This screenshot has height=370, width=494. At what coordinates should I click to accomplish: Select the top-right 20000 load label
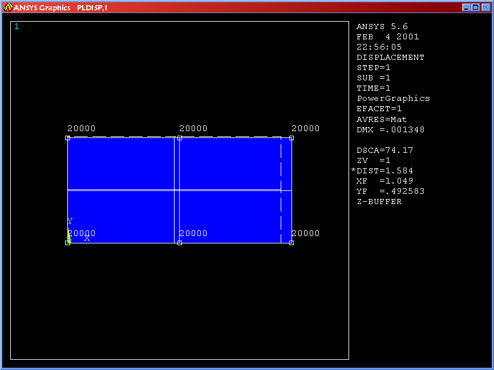pyautogui.click(x=305, y=128)
